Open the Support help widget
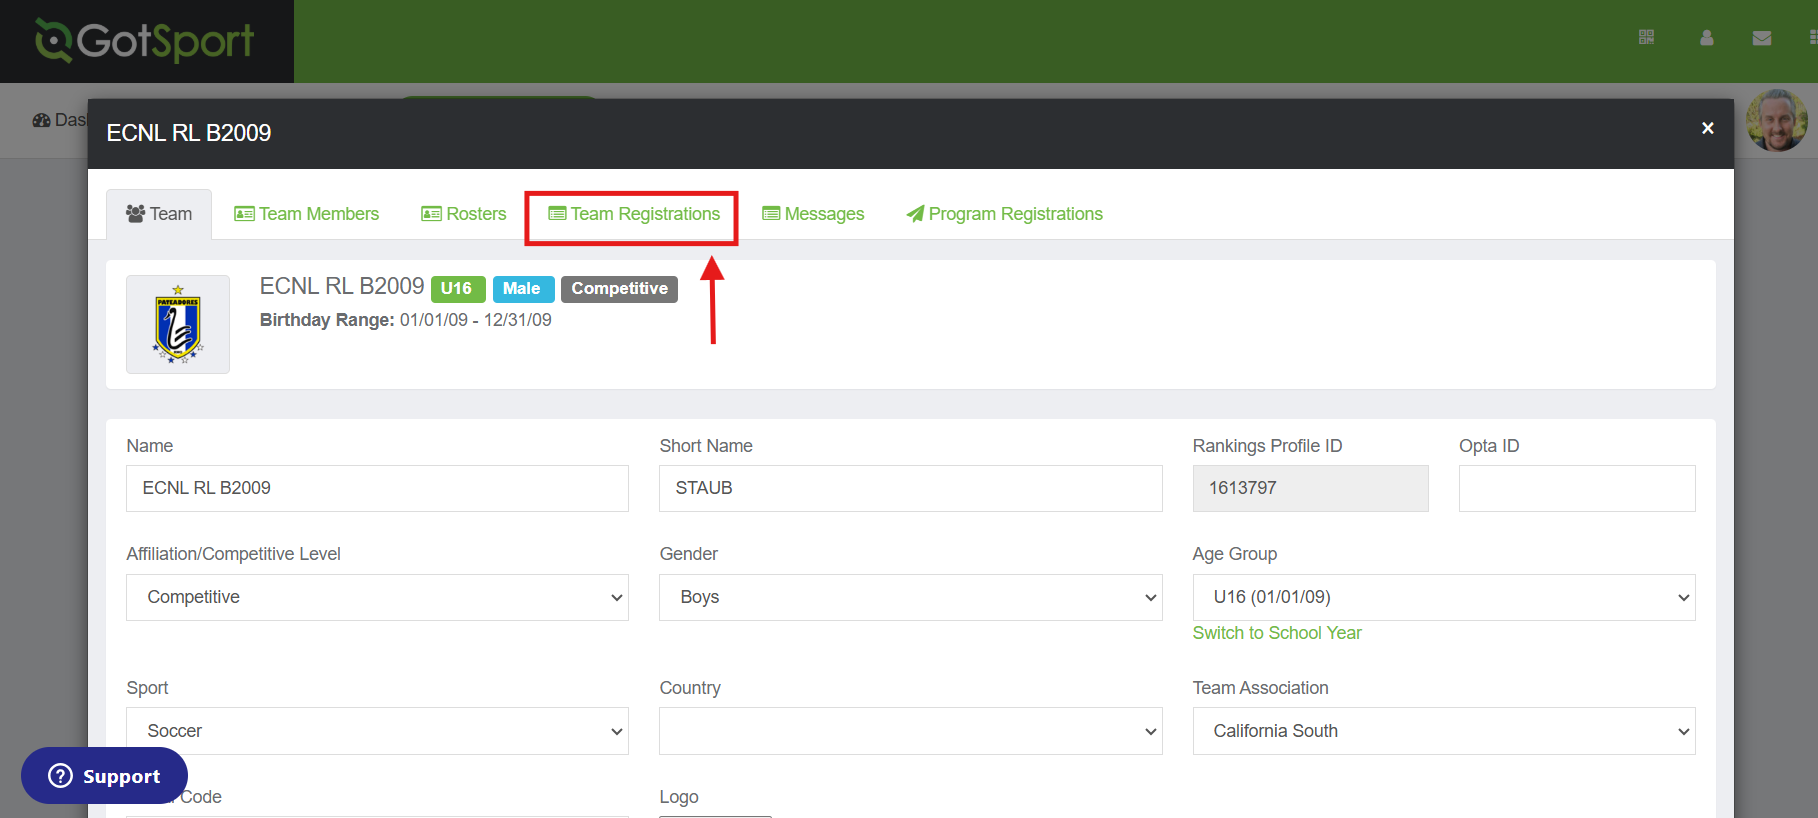 (x=104, y=776)
